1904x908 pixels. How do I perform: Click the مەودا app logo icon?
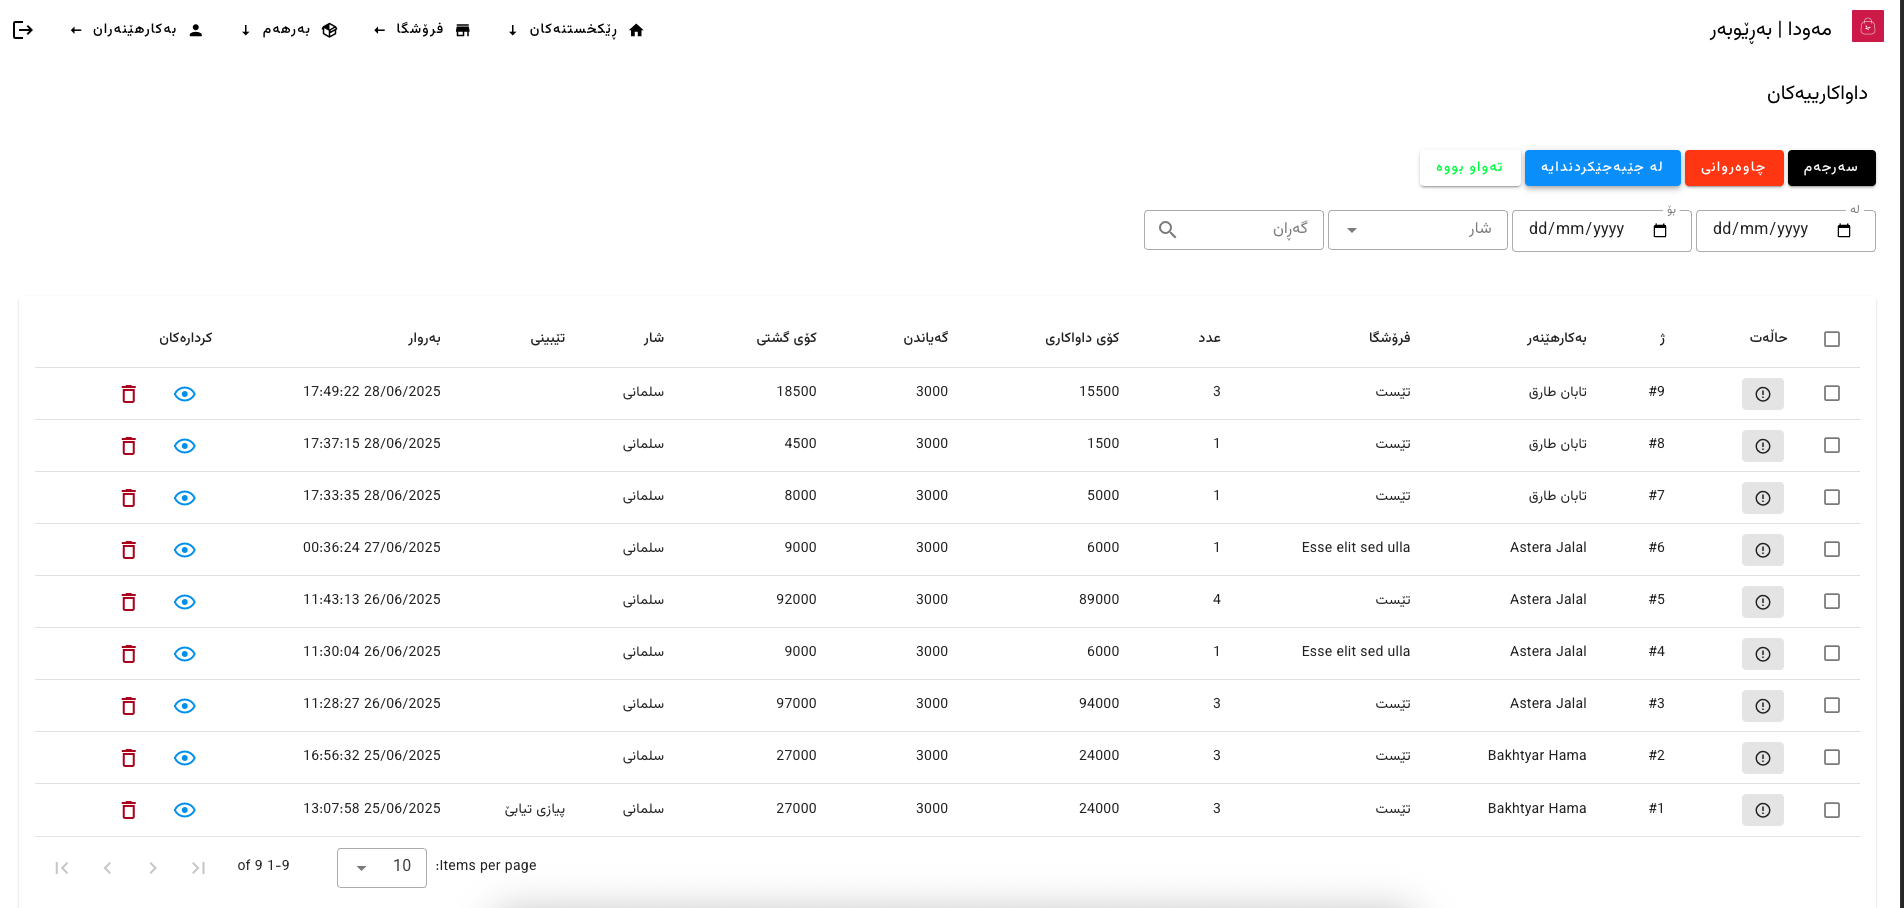pyautogui.click(x=1867, y=26)
